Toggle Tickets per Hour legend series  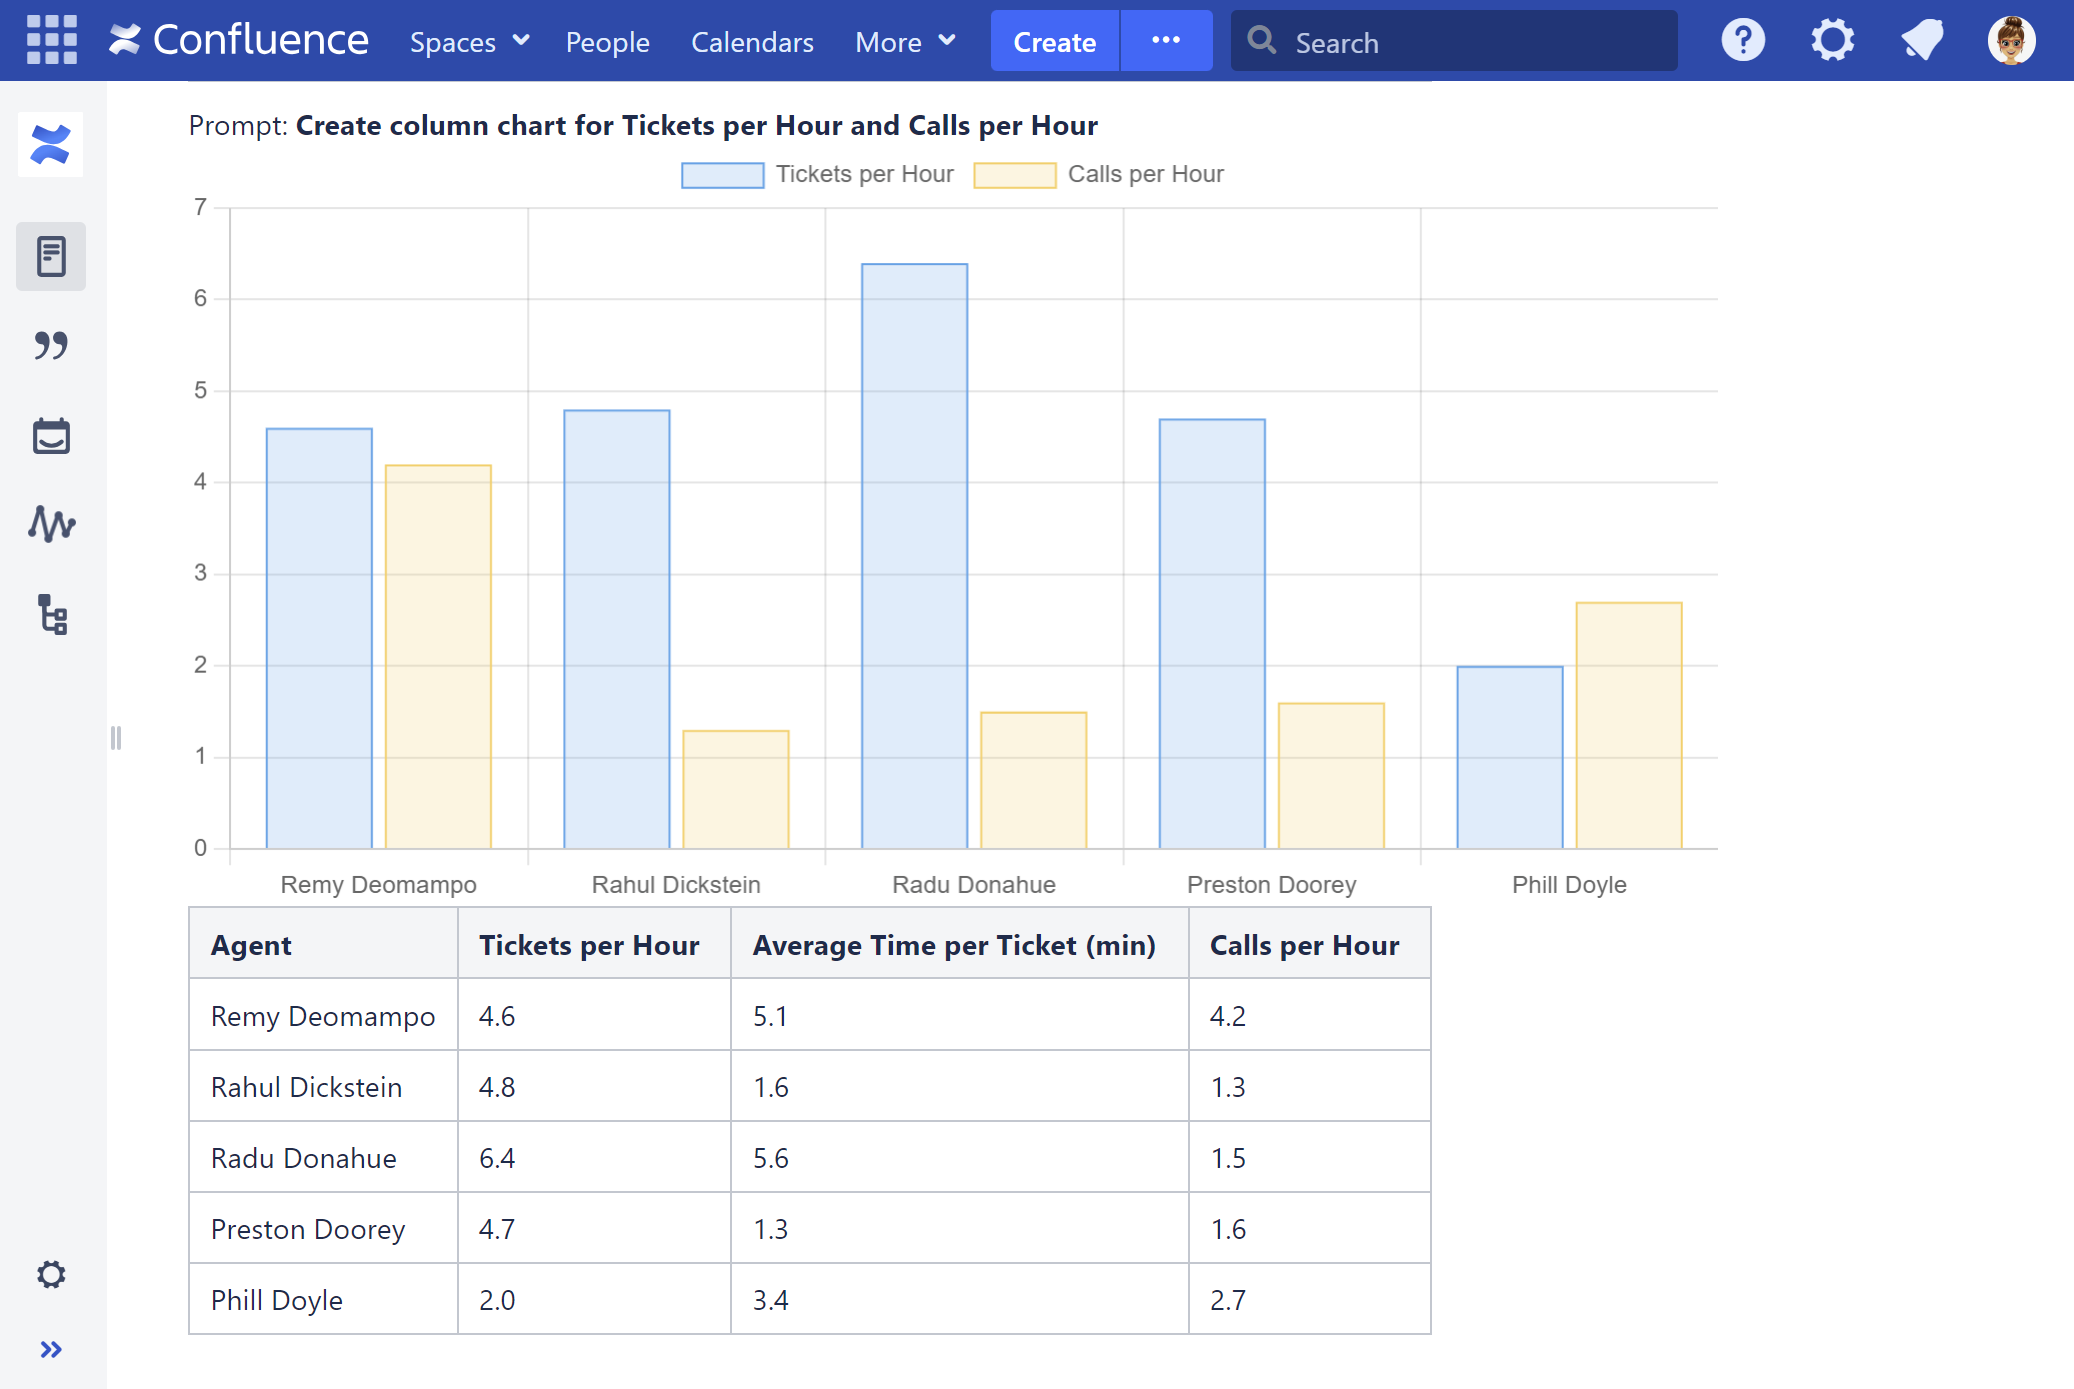817,175
